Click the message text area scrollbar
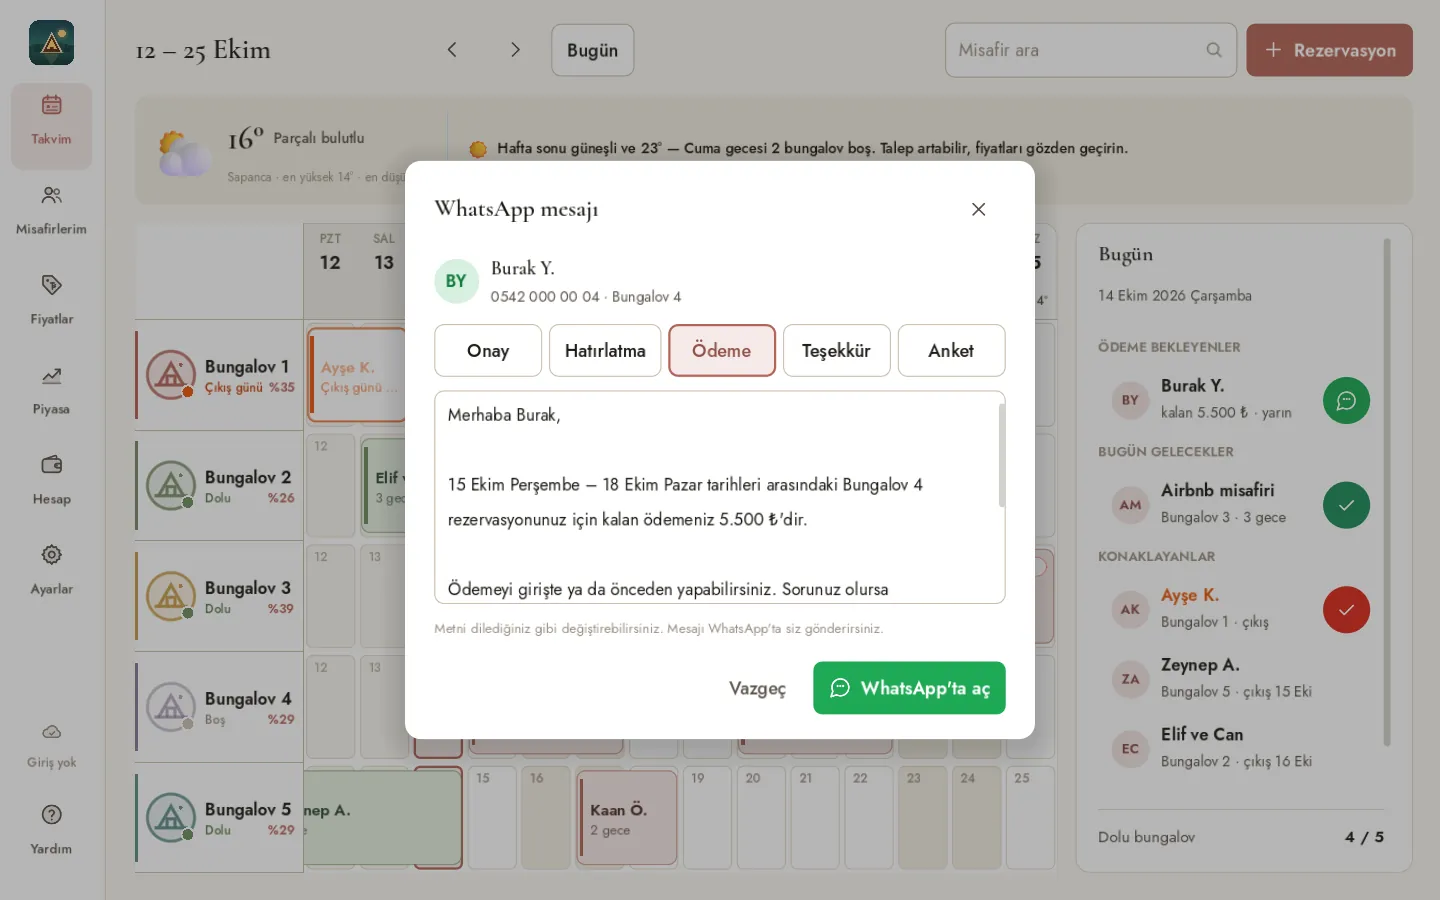The image size is (1440, 900). pos(1001,455)
